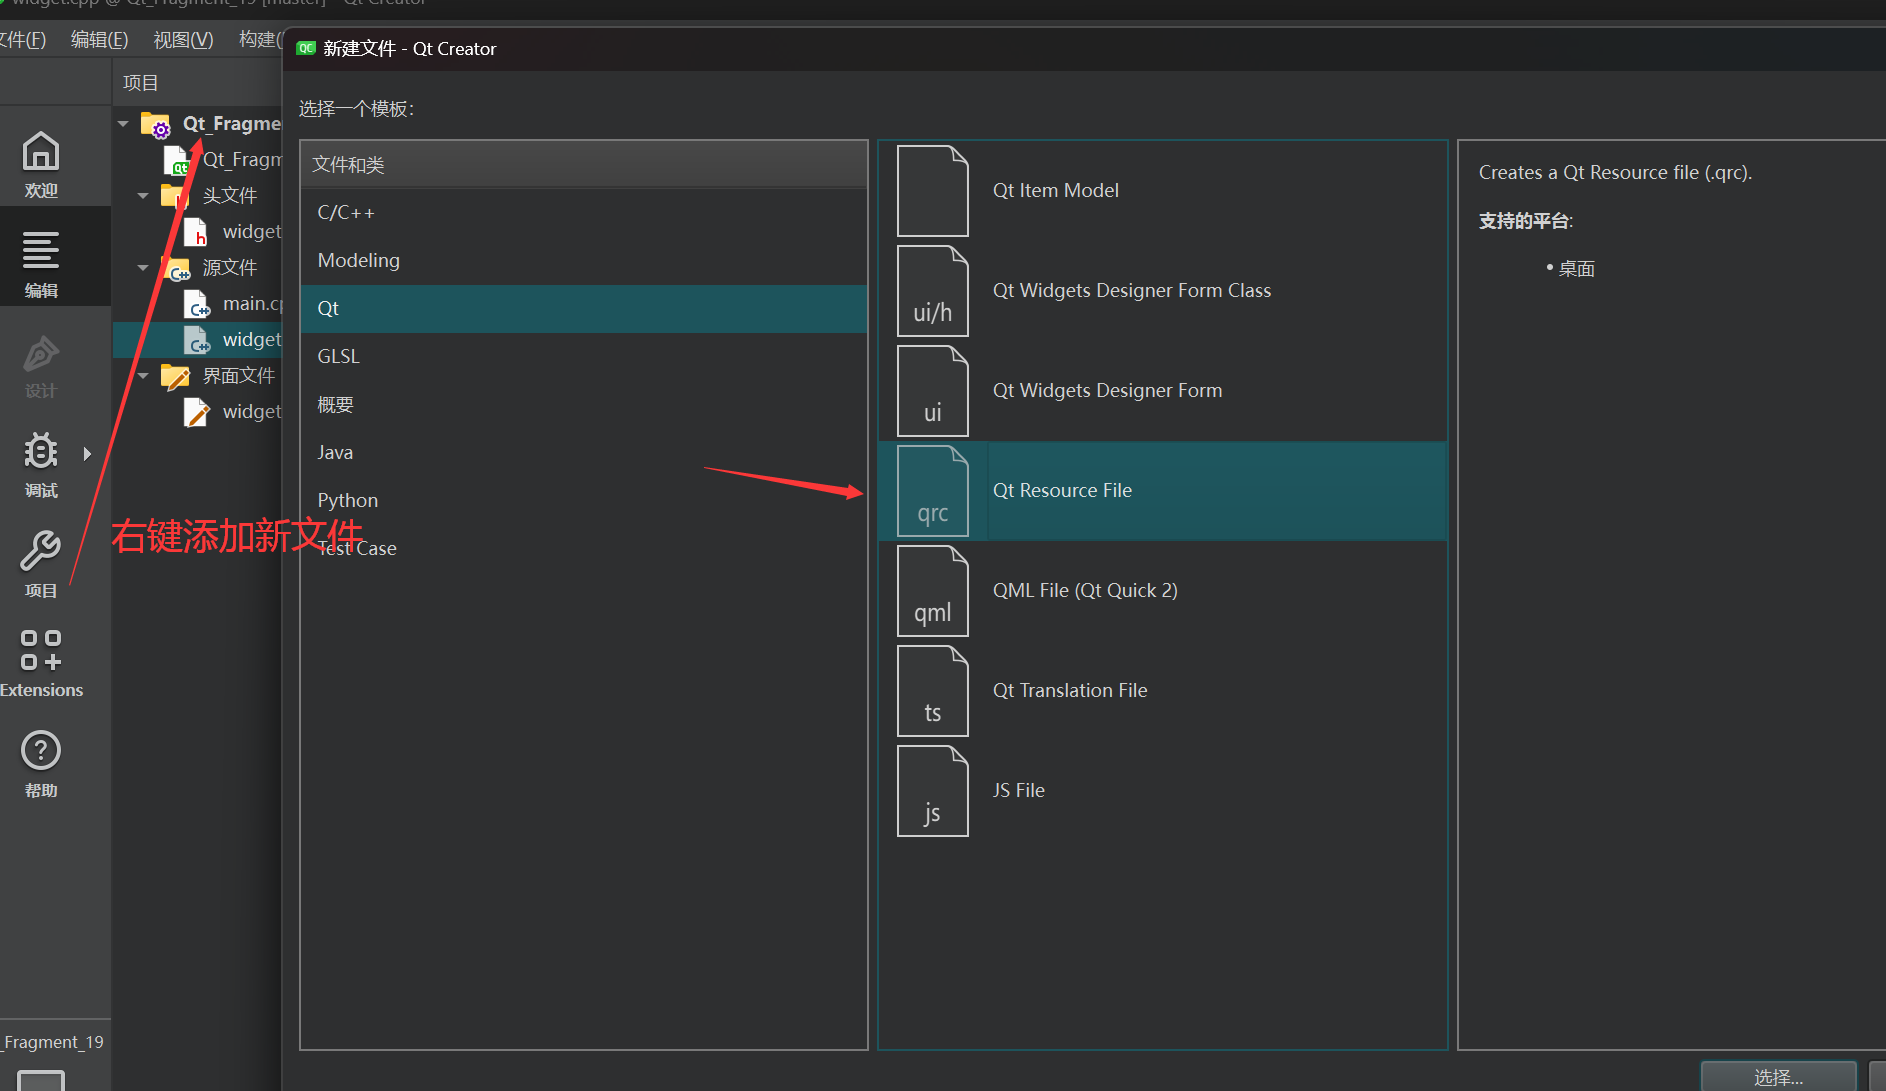Choose the QML File (Qt Quick 2) template
The height and width of the screenshot is (1091, 1886).
click(1163, 591)
